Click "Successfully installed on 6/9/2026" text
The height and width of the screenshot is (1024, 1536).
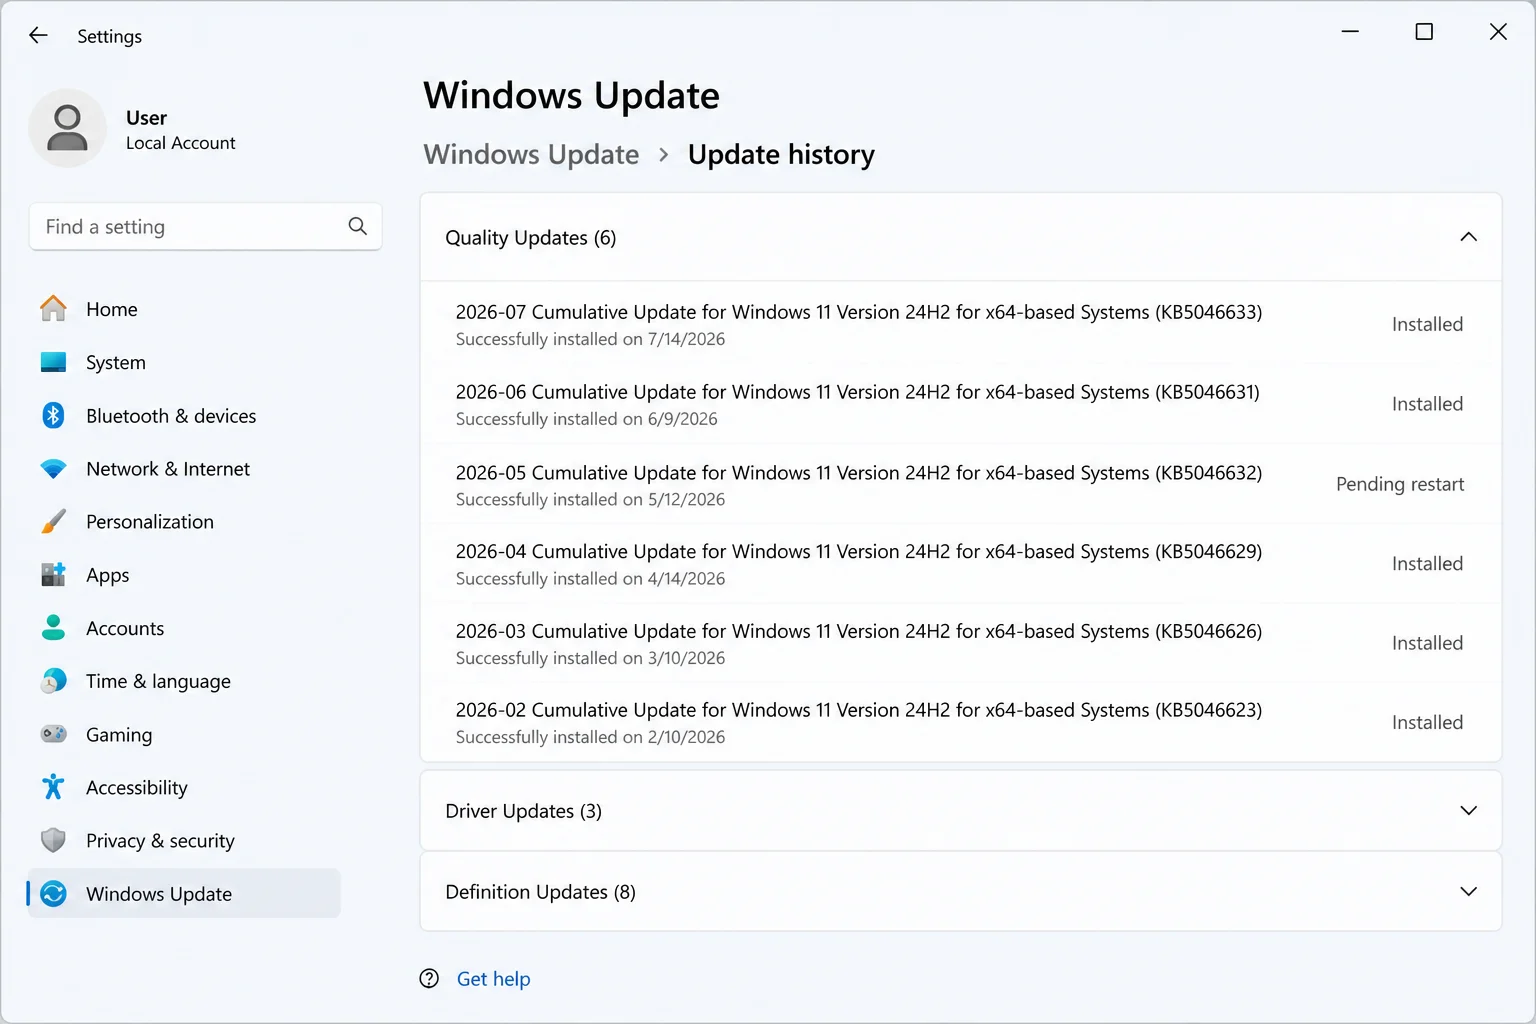point(586,419)
